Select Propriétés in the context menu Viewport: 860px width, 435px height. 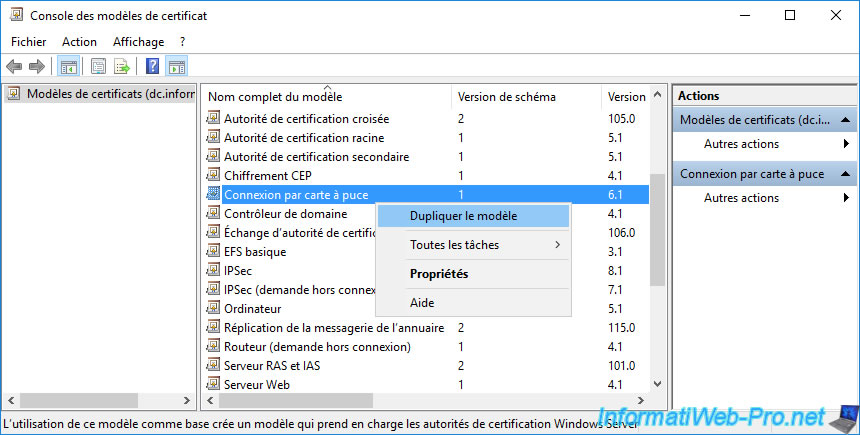(x=439, y=274)
